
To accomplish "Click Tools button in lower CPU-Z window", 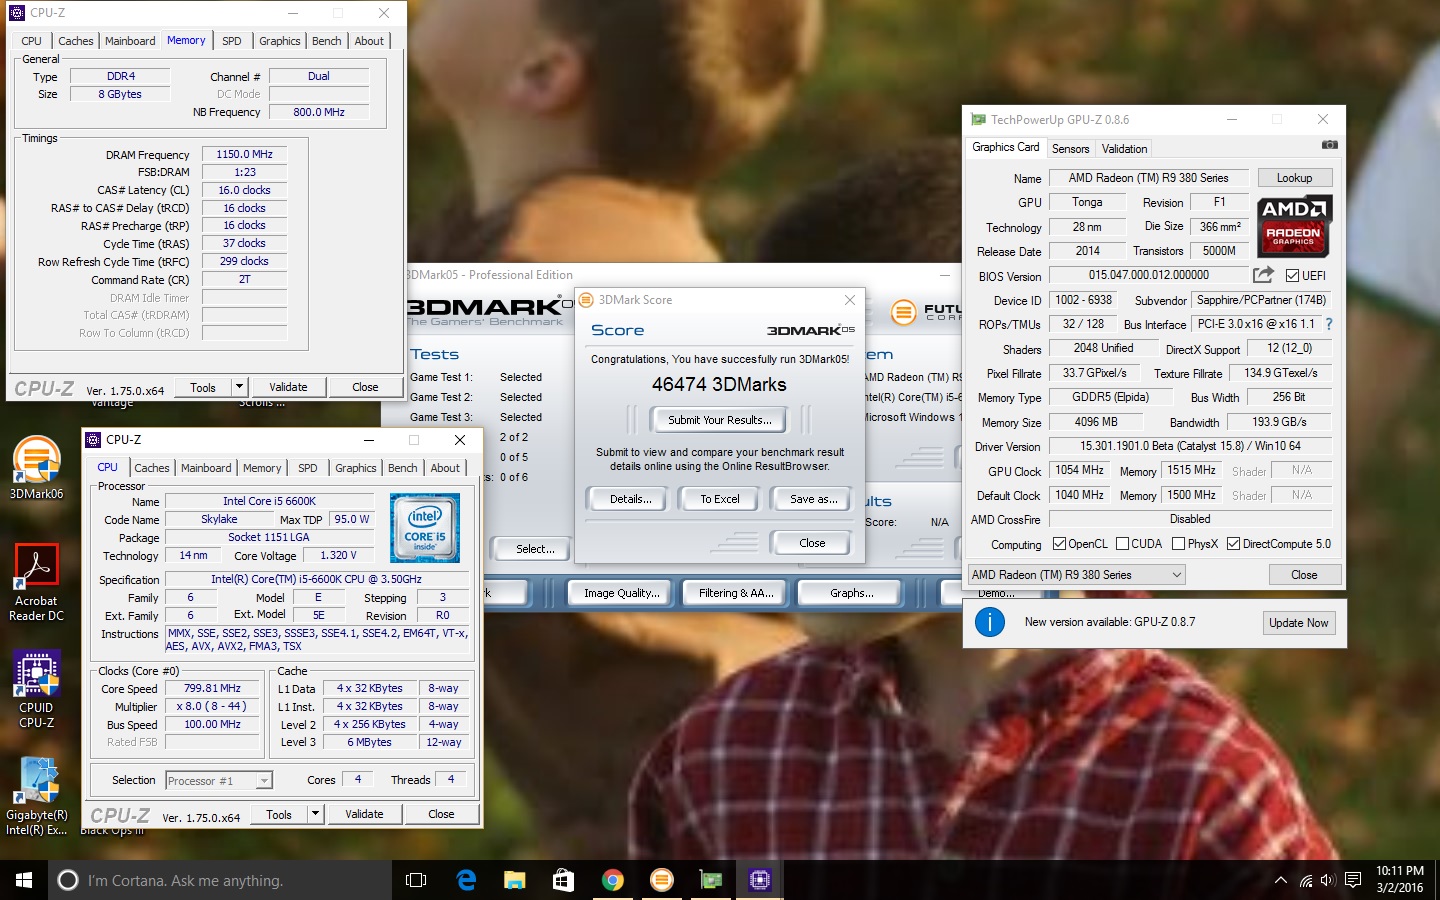I will point(279,814).
